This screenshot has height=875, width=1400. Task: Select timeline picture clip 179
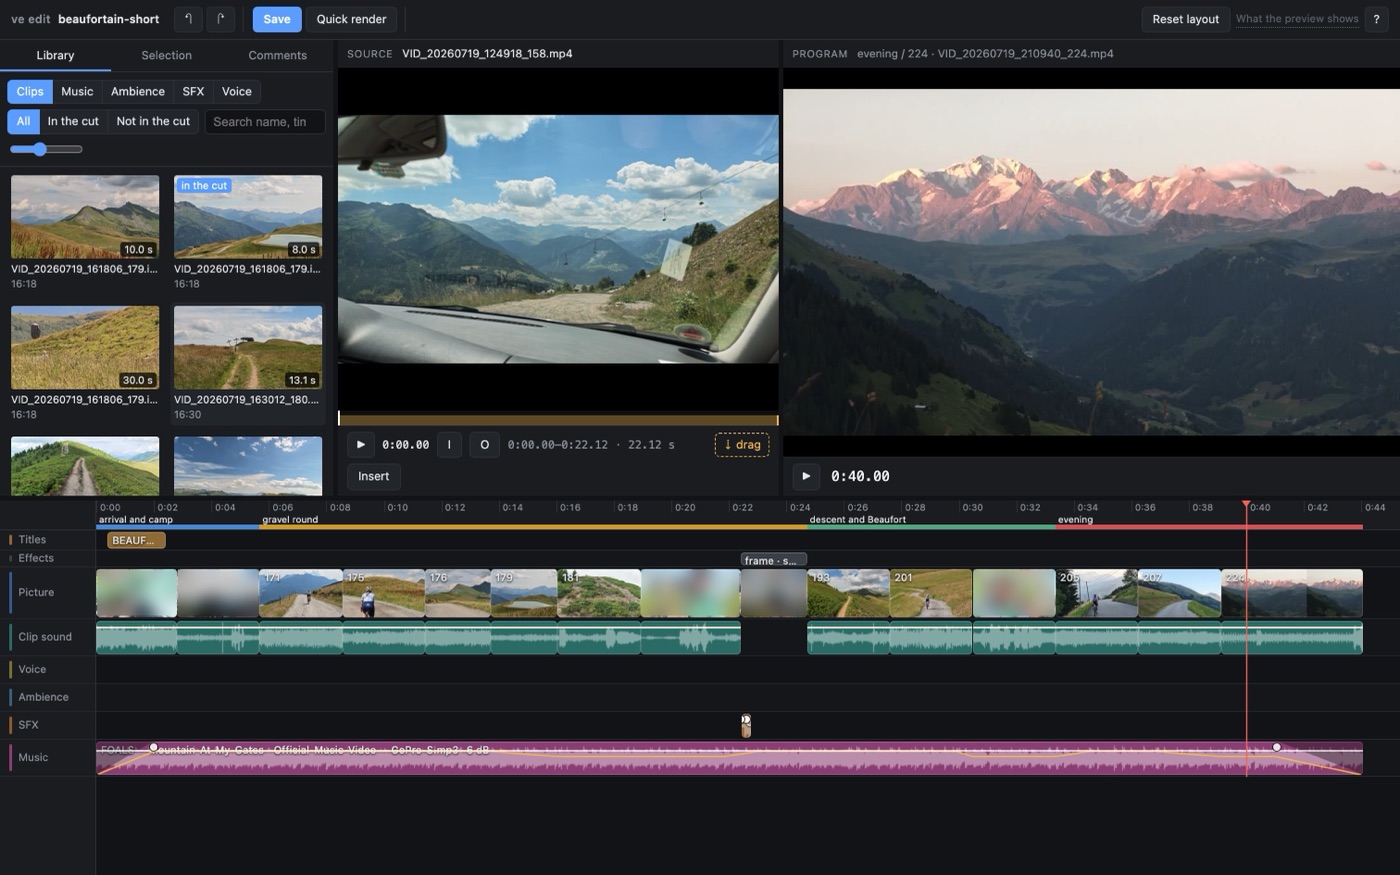[x=524, y=593]
